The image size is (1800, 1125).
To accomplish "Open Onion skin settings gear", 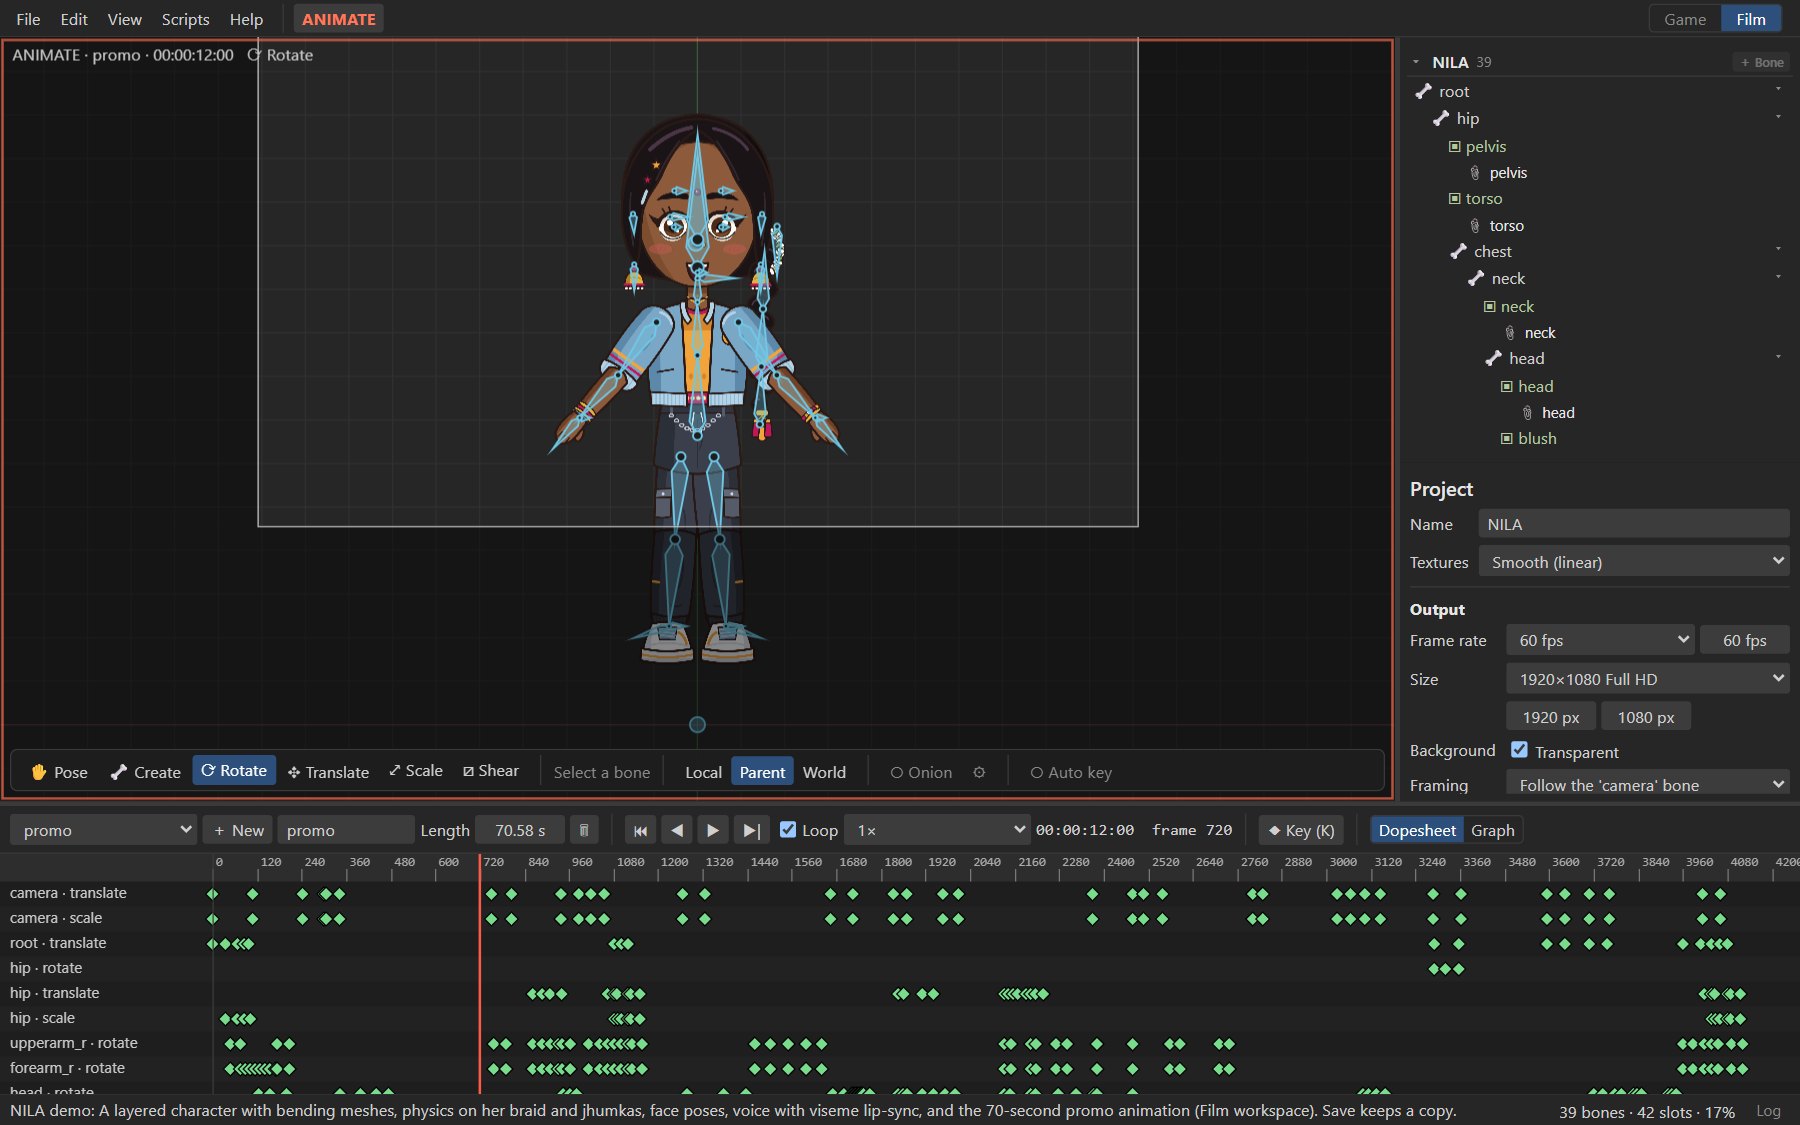I will click(979, 772).
